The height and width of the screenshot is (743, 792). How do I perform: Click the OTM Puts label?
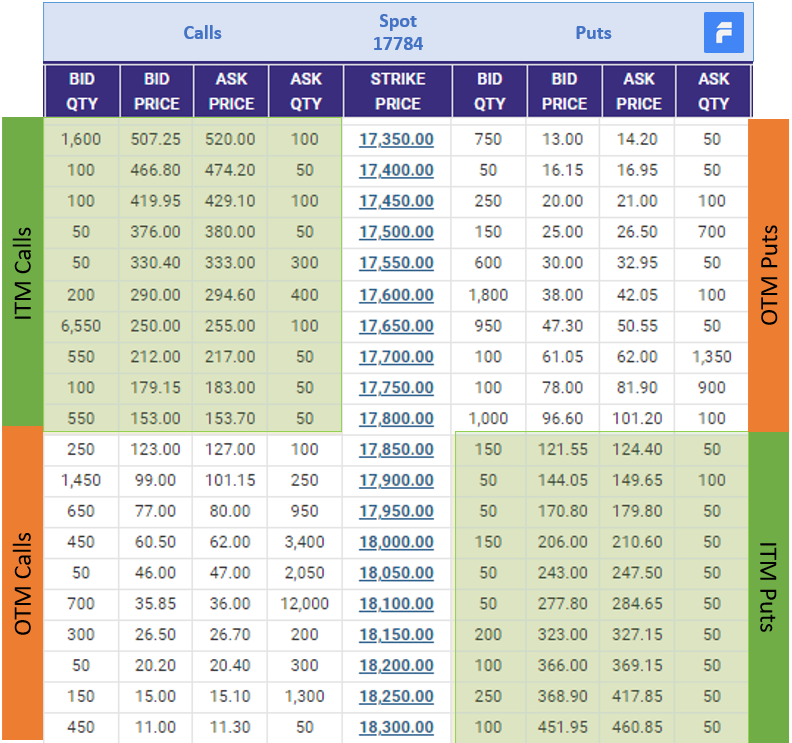[769, 275]
